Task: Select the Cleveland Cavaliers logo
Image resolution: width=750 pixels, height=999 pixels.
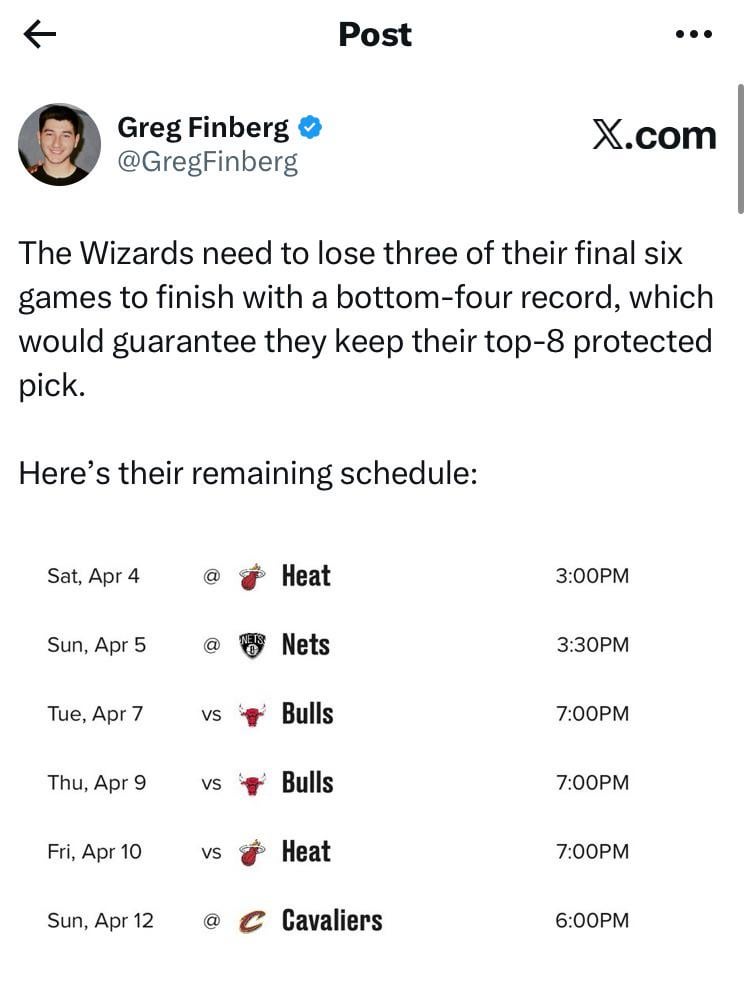Action: click(250, 920)
